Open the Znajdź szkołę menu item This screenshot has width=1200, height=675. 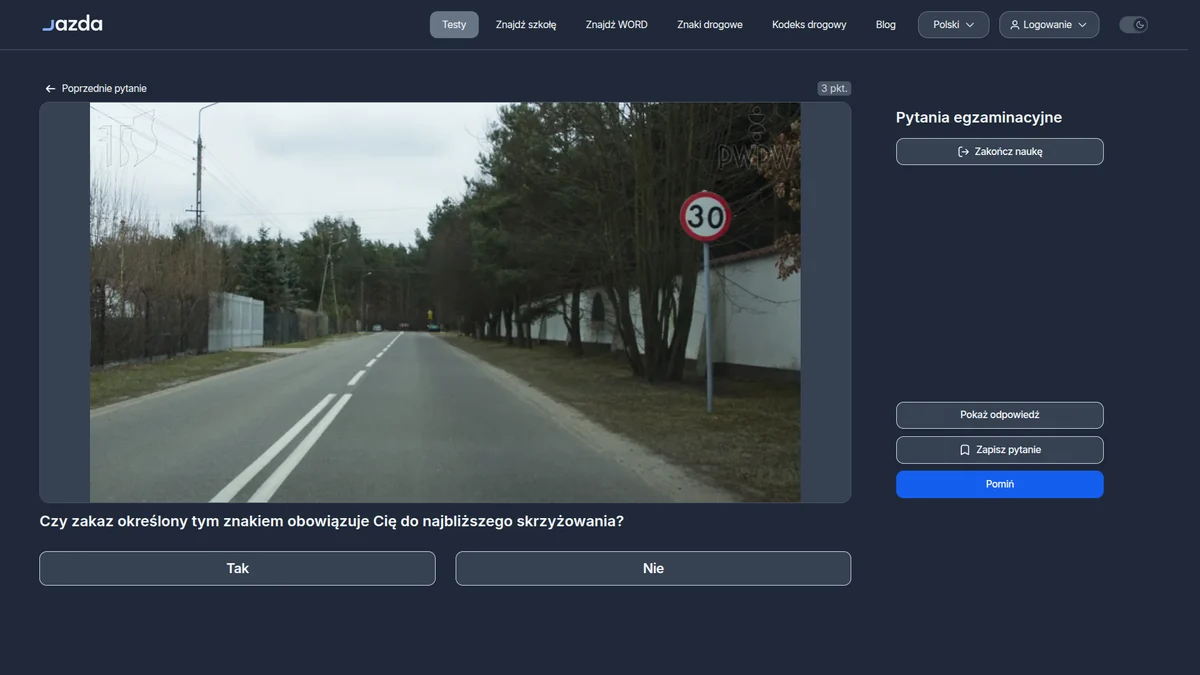tap(526, 25)
